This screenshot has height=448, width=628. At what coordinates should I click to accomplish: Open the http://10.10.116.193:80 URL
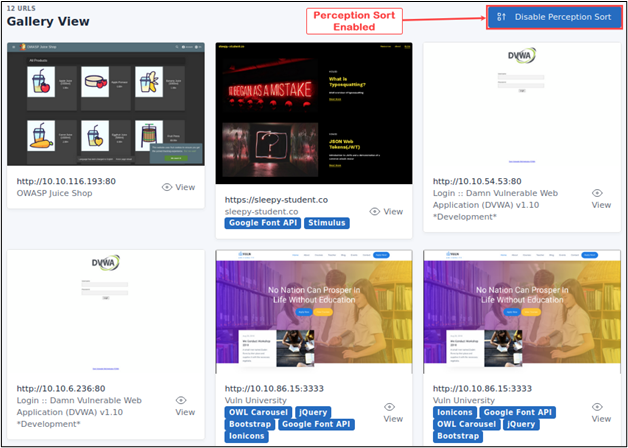tap(67, 181)
